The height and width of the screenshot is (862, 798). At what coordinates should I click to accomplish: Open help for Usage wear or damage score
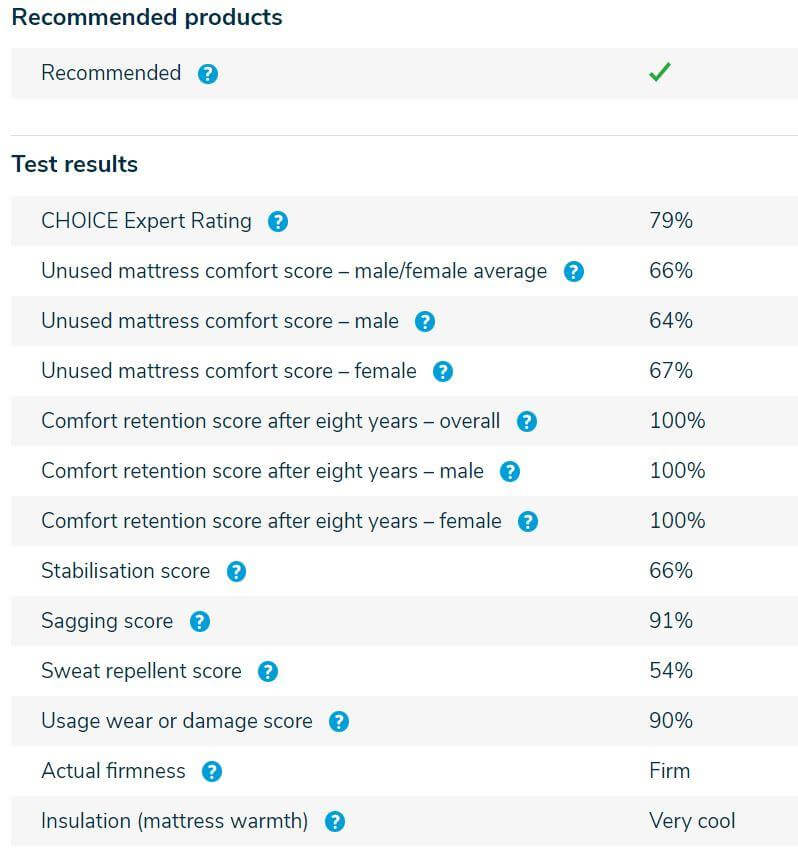click(x=339, y=722)
